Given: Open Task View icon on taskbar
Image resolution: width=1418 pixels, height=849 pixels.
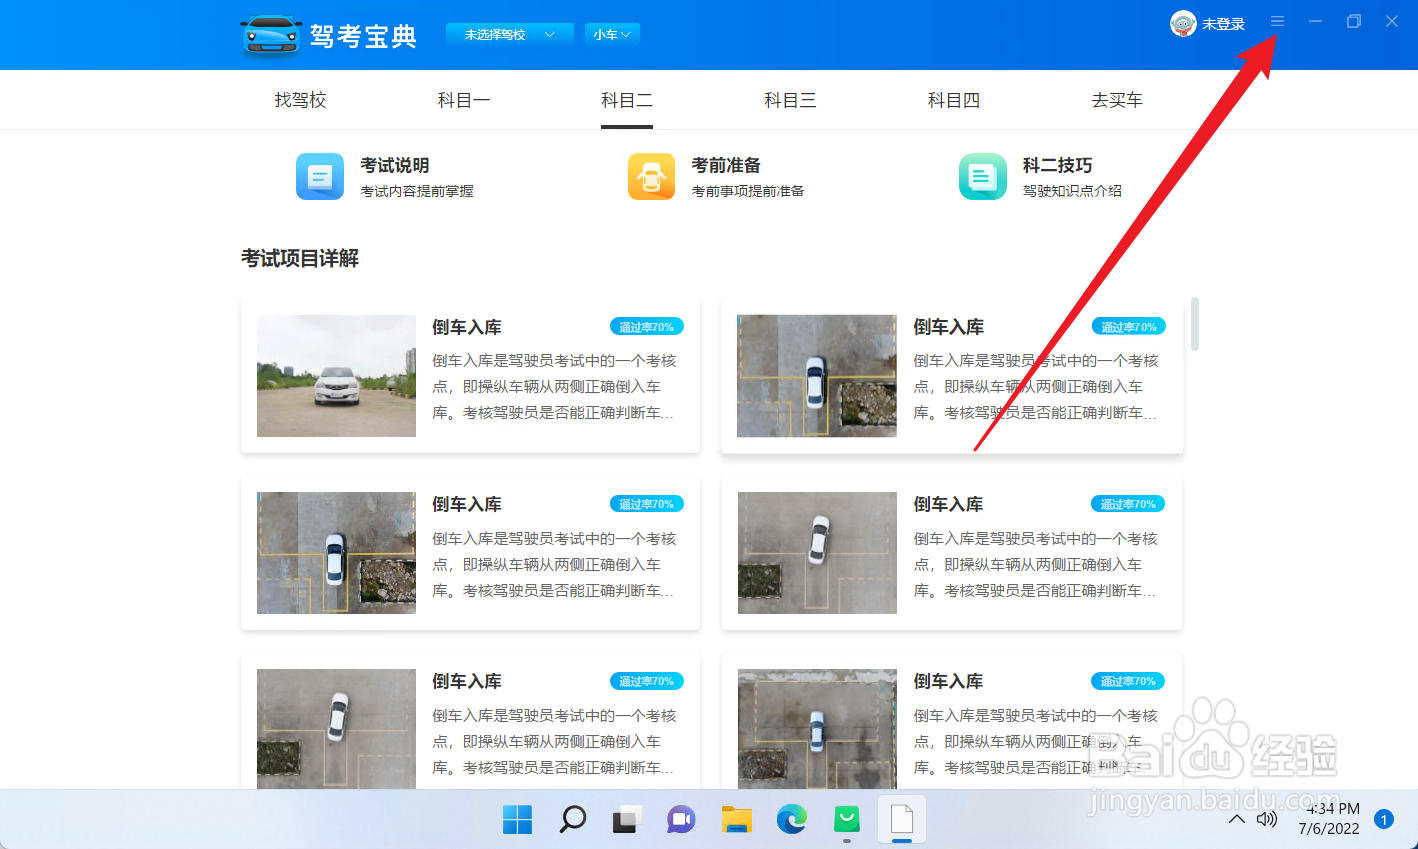Looking at the screenshot, I should coord(627,820).
